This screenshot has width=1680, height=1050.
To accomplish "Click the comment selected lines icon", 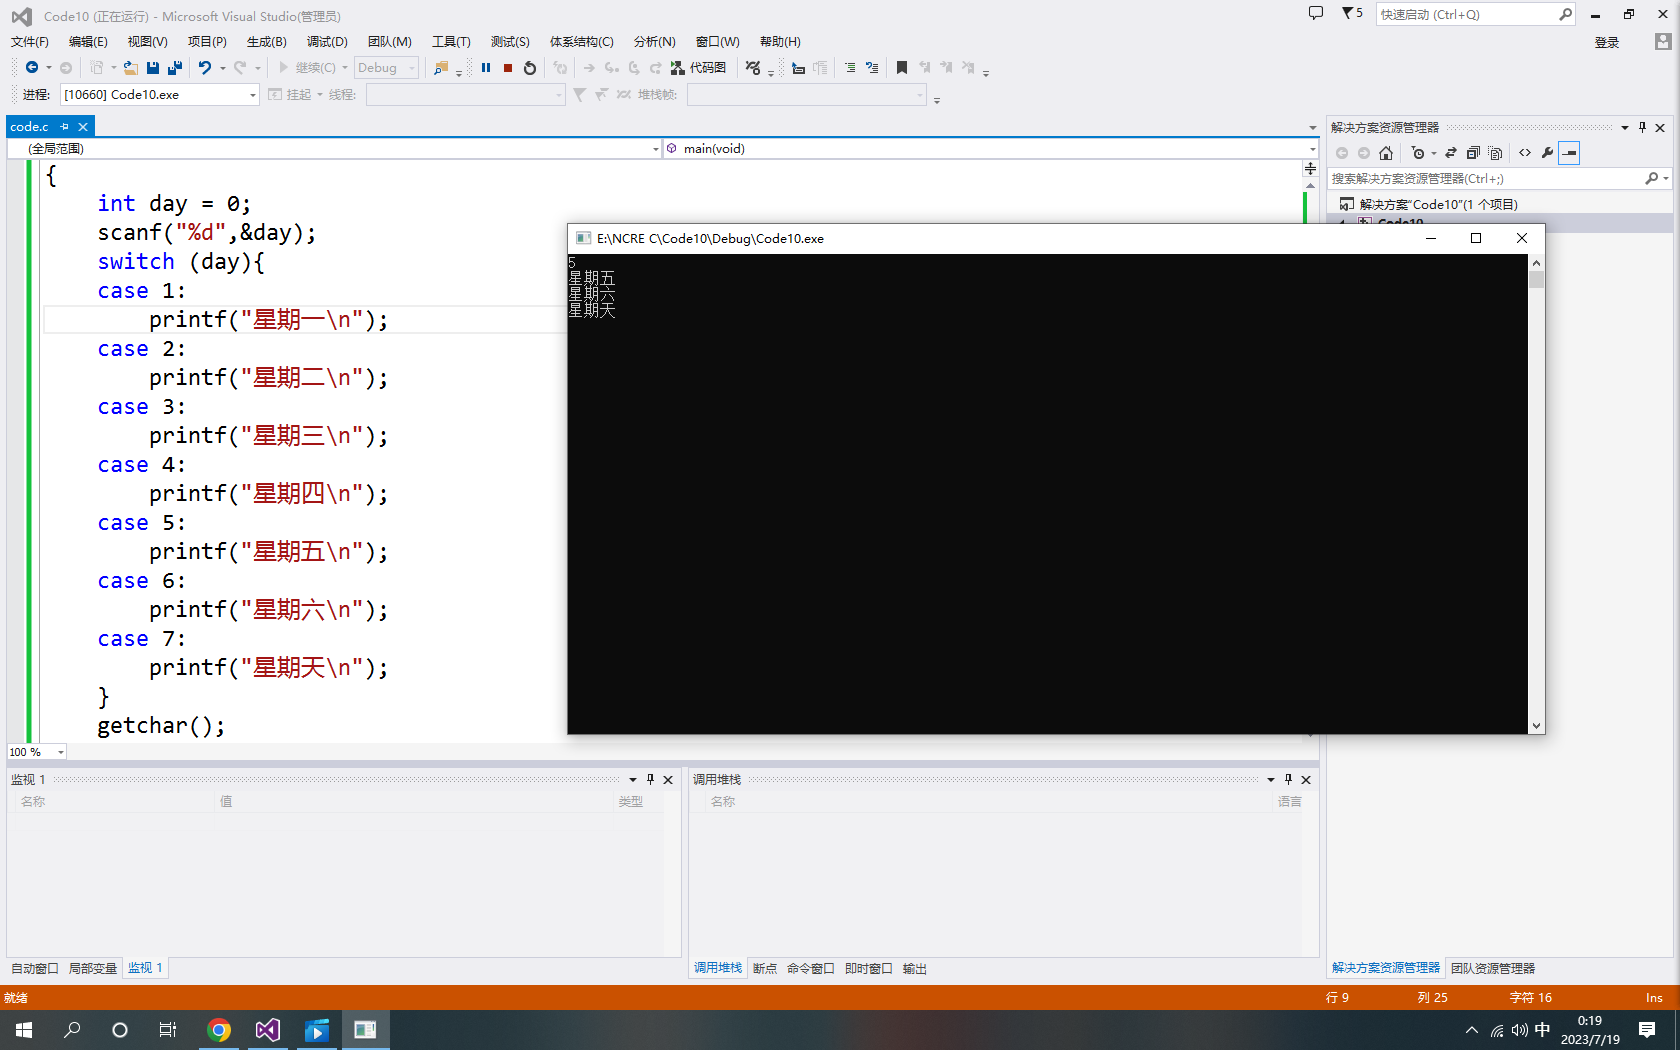I will pos(850,67).
